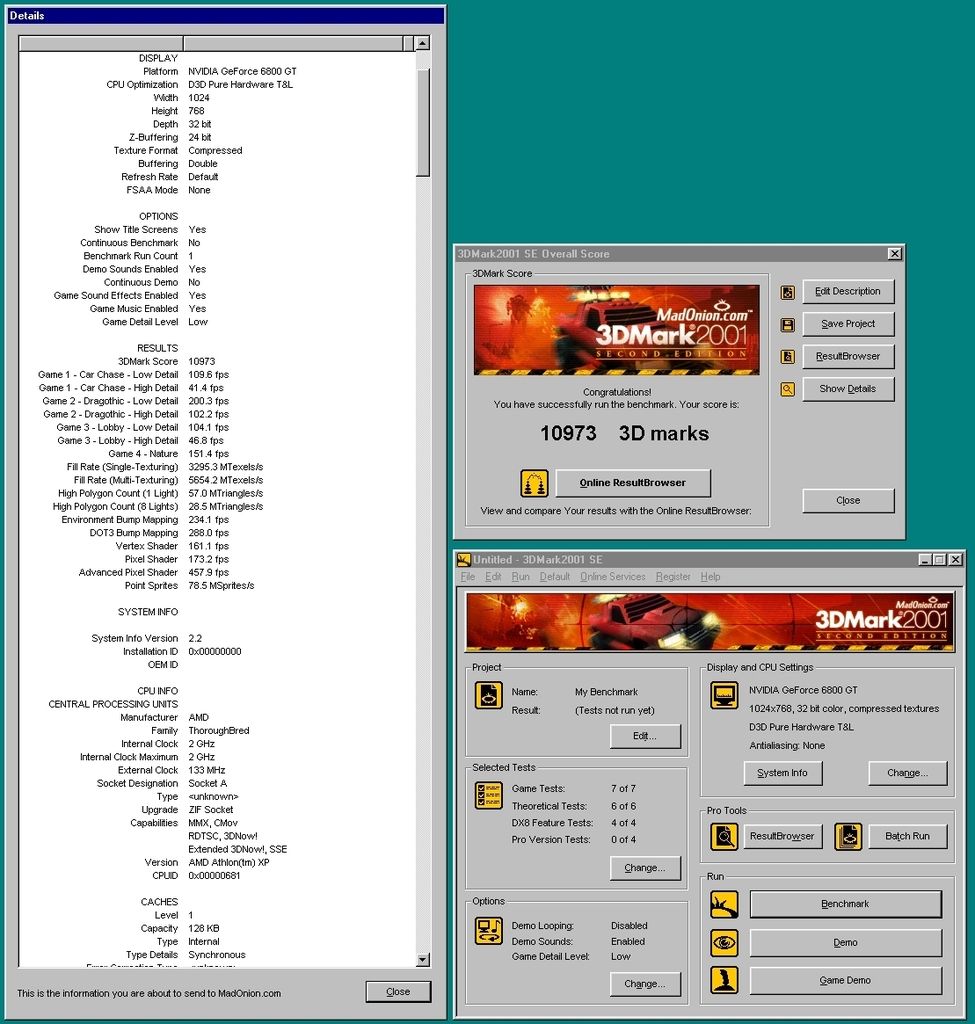Click the Selected Tests checklist icon
Screen dimensions: 975x1024
[x=489, y=795]
